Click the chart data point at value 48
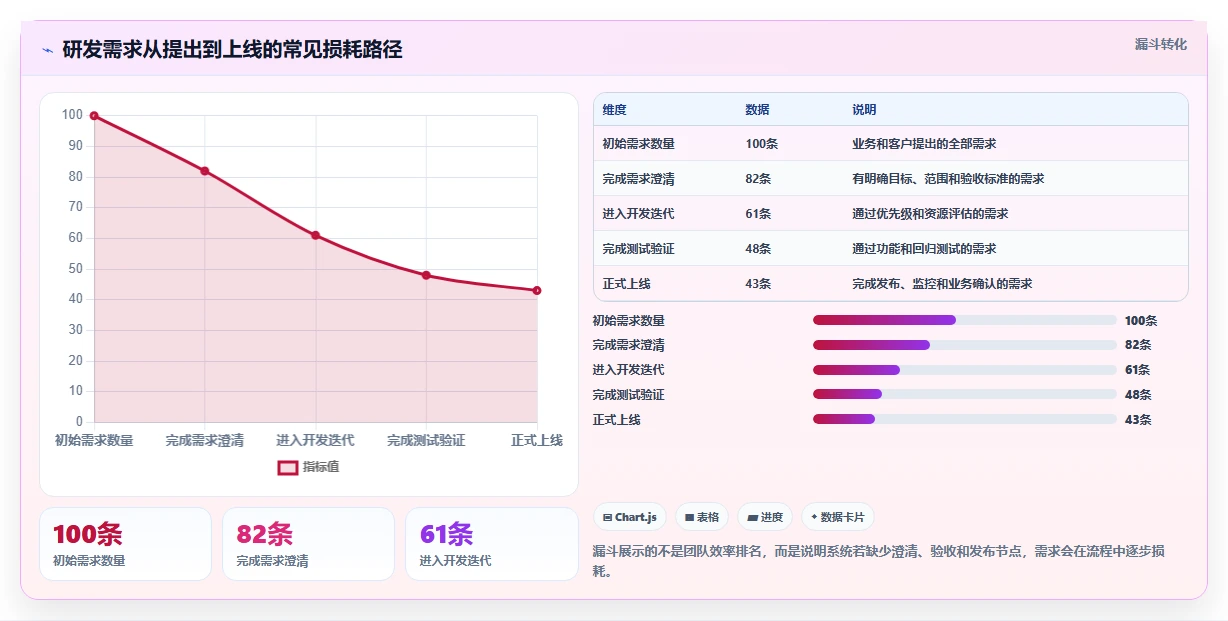Screen dimensions: 1228x621 (x=426, y=275)
